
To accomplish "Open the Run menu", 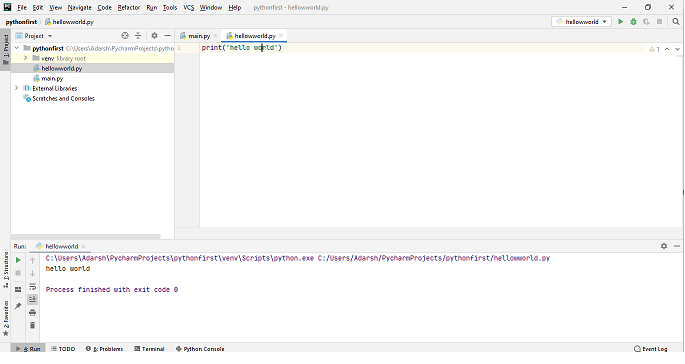I will point(152,7).
